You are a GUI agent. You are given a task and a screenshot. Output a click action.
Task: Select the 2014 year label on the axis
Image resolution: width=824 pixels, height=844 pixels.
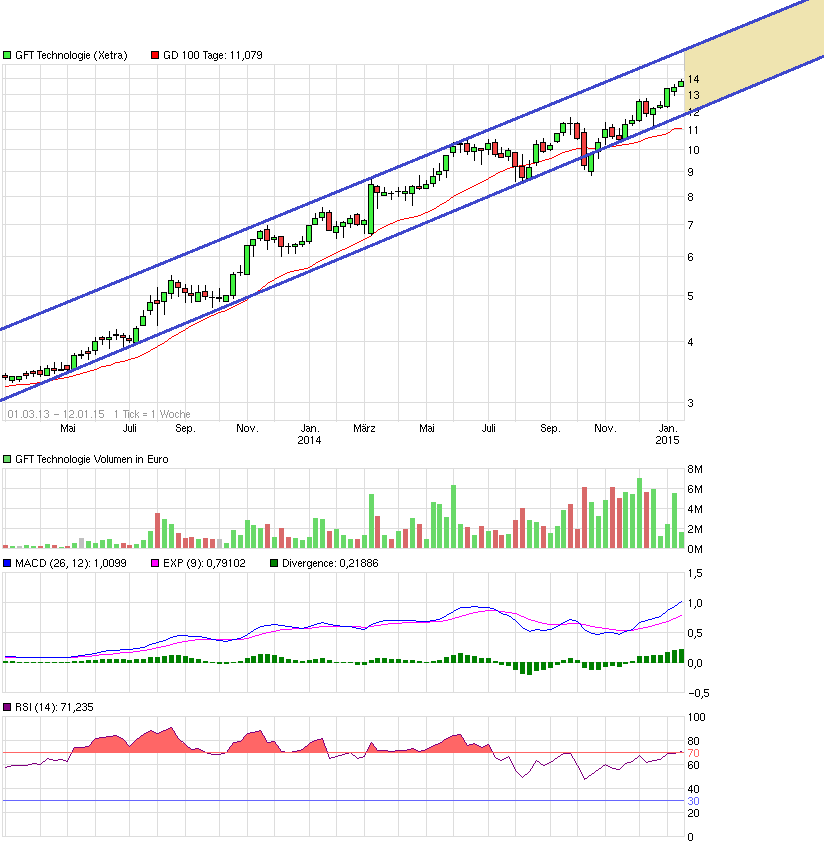pos(310,439)
